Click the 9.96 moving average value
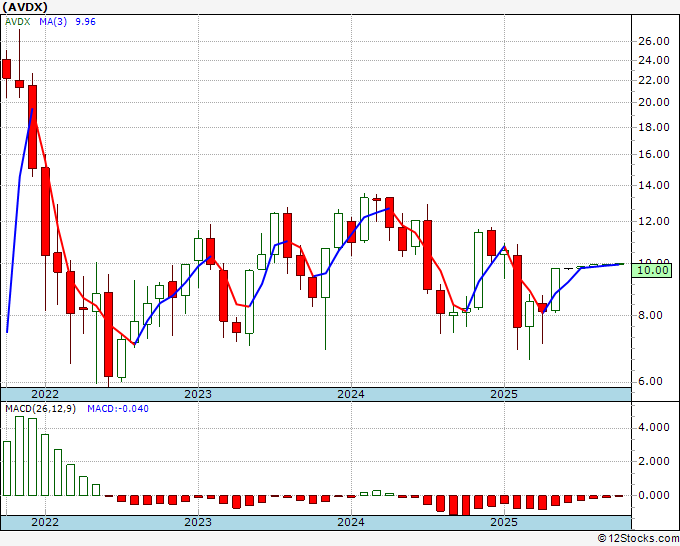Image resolution: width=680 pixels, height=546 pixels. (x=85, y=22)
